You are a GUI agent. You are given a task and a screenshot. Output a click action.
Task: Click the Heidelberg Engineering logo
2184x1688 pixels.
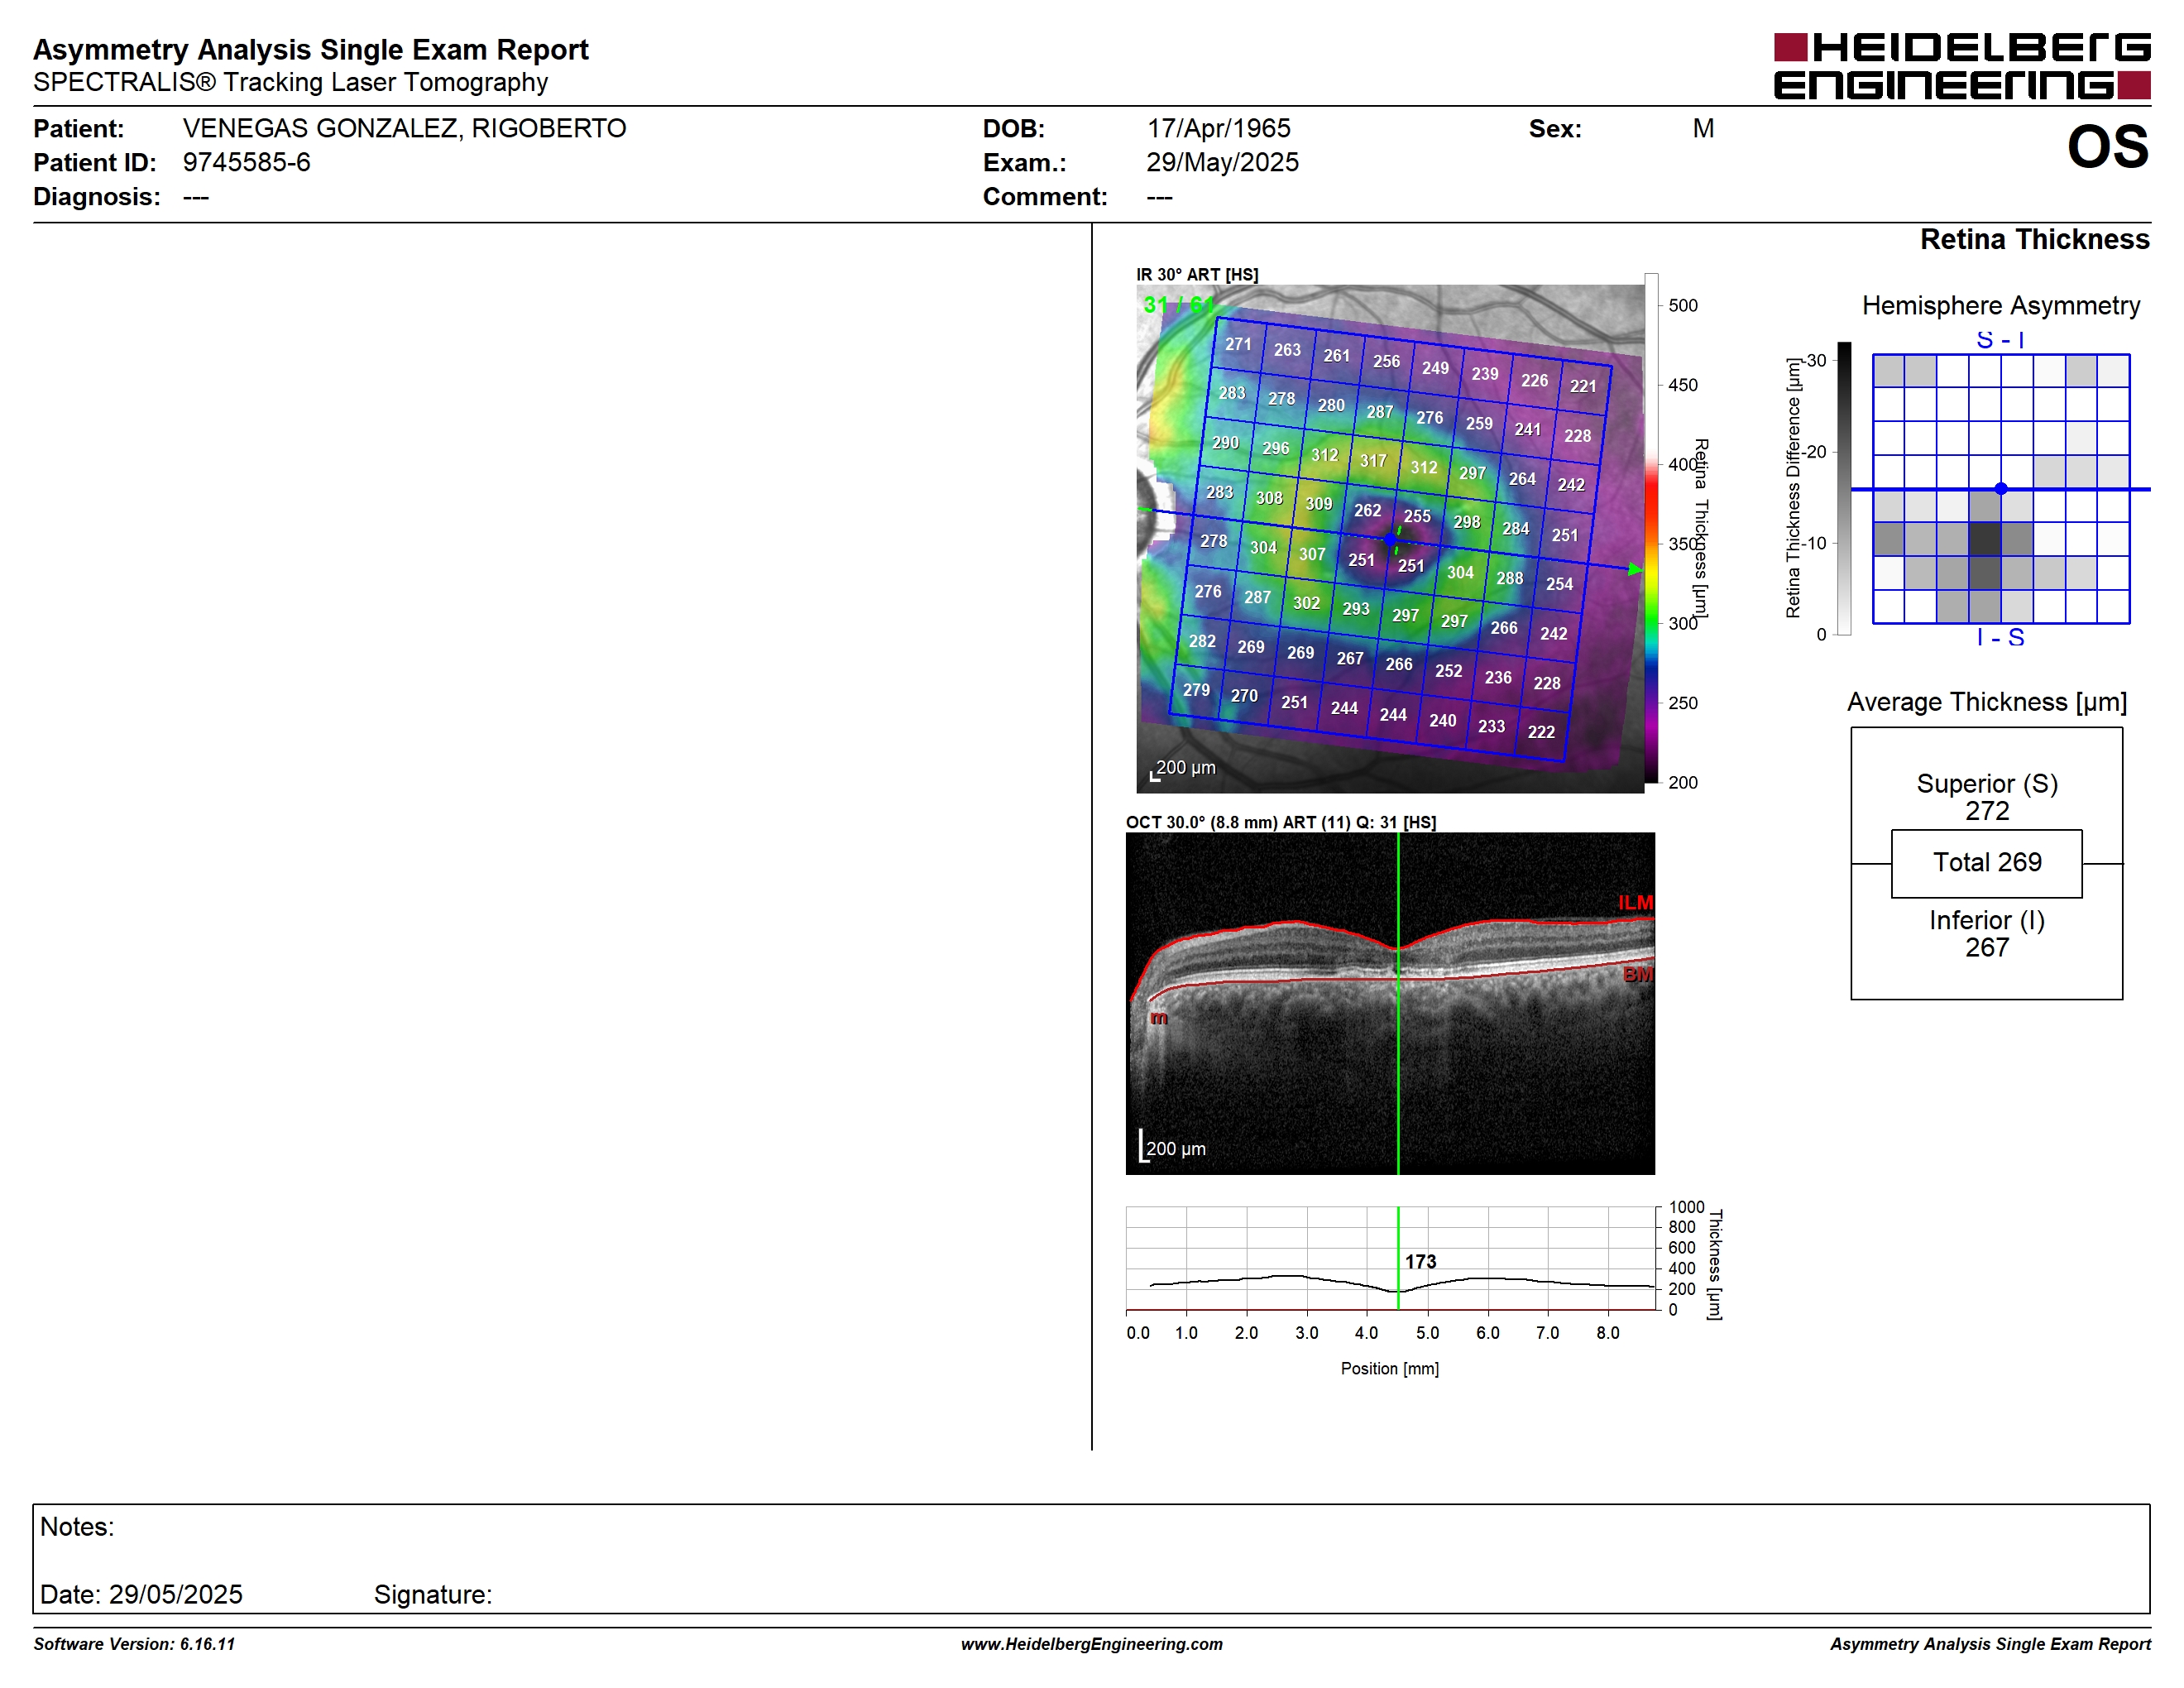point(1961,66)
